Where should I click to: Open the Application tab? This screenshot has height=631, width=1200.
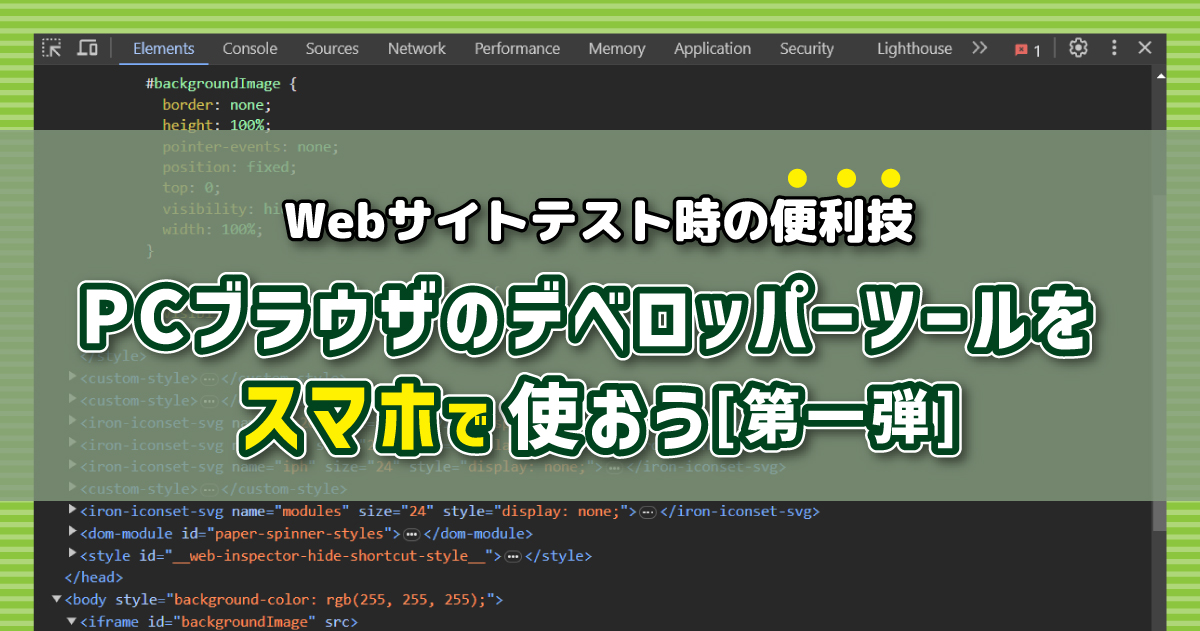point(712,48)
